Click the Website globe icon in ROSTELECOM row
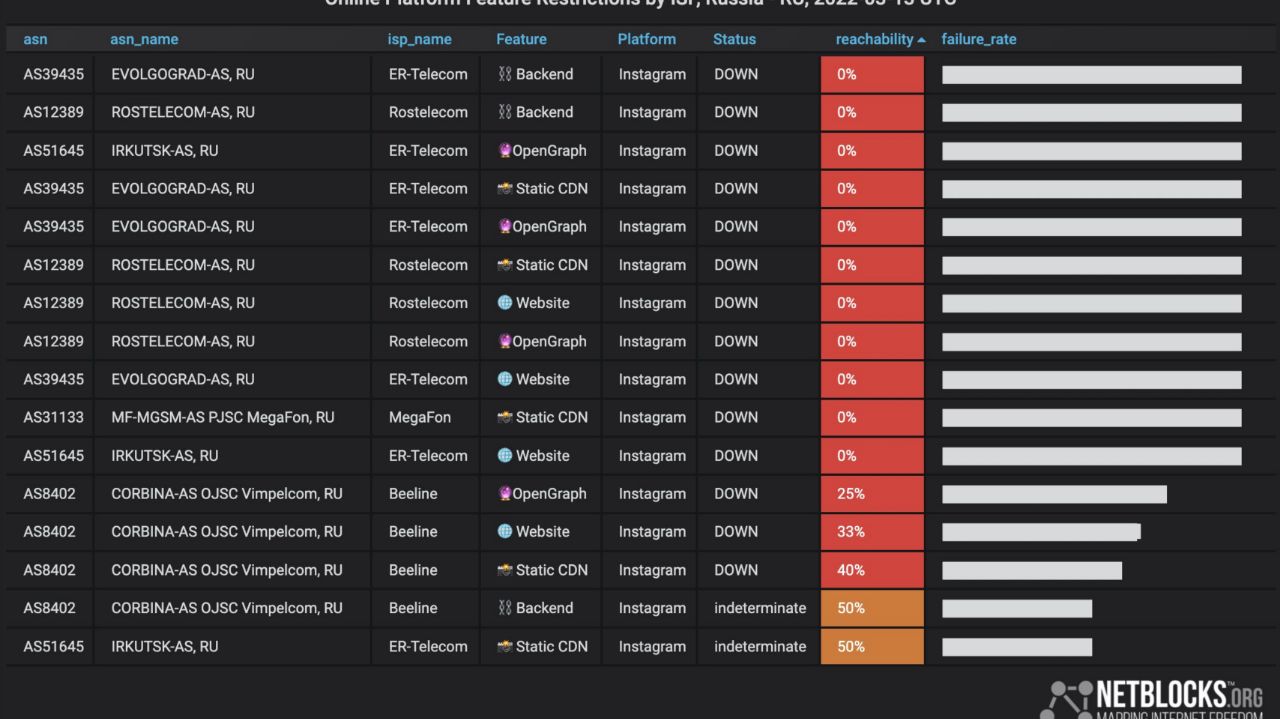Viewport: 1280px width, 719px height. pyautogui.click(x=504, y=303)
